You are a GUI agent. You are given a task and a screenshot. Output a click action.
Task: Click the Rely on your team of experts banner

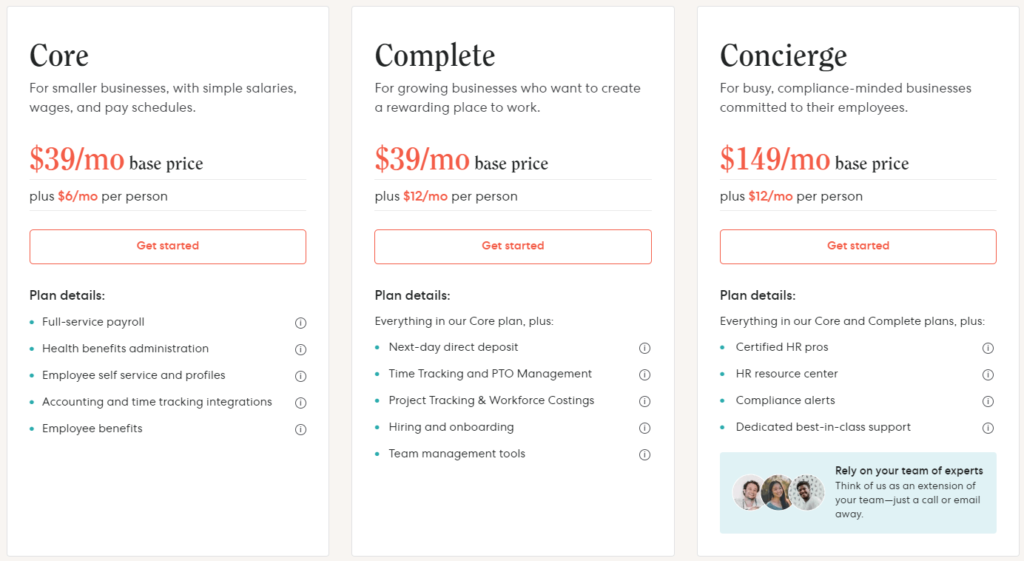pyautogui.click(x=858, y=493)
